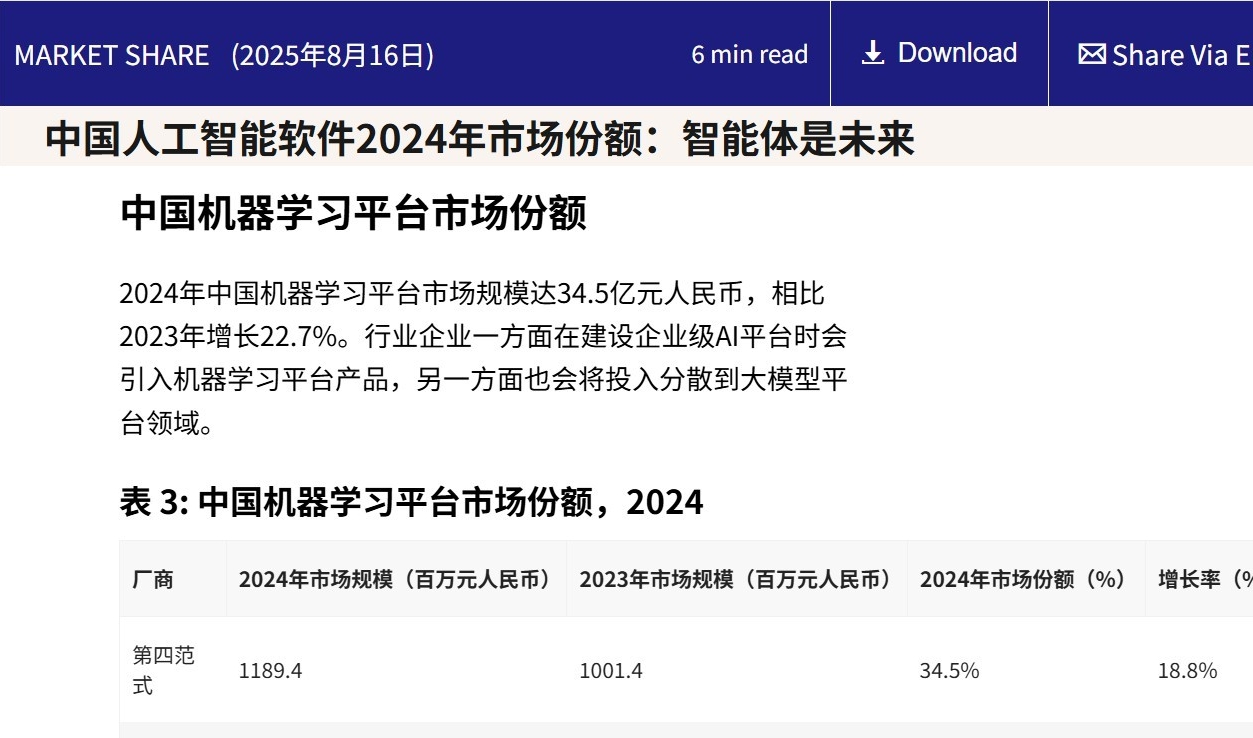The image size is (1253, 738).
Task: Select the 第四范式 vendor cell
Action: click(163, 670)
